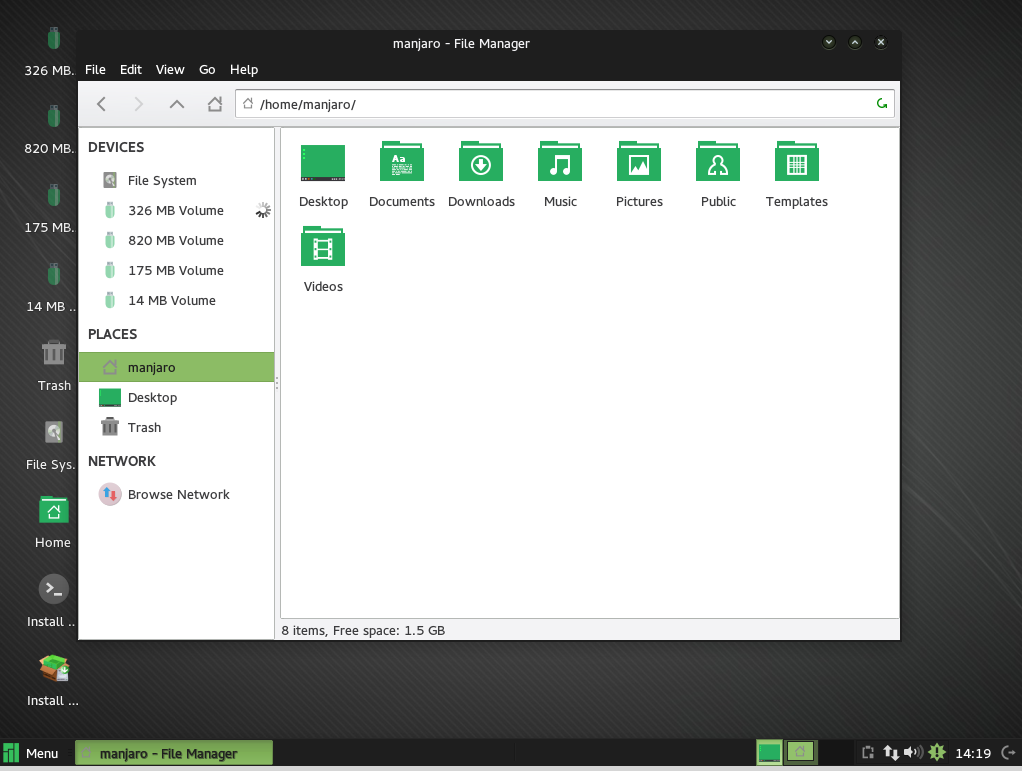Image resolution: width=1022 pixels, height=771 pixels.
Task: Click the status bar text 8 items
Action: point(303,631)
